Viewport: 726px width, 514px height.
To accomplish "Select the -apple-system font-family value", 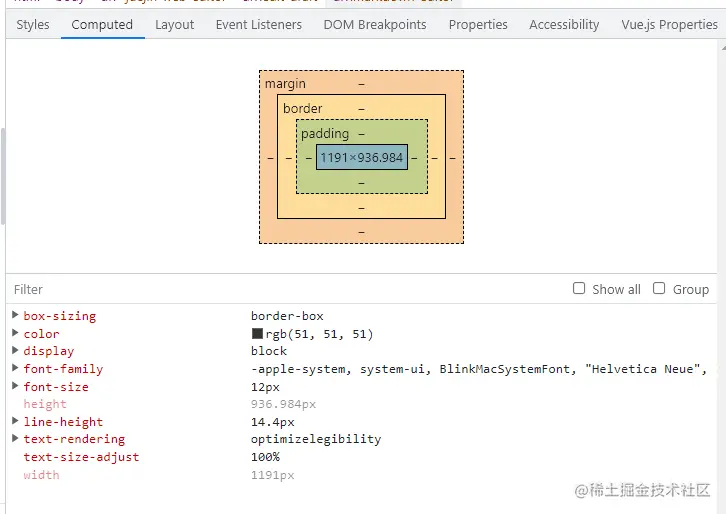I will 479,369.
